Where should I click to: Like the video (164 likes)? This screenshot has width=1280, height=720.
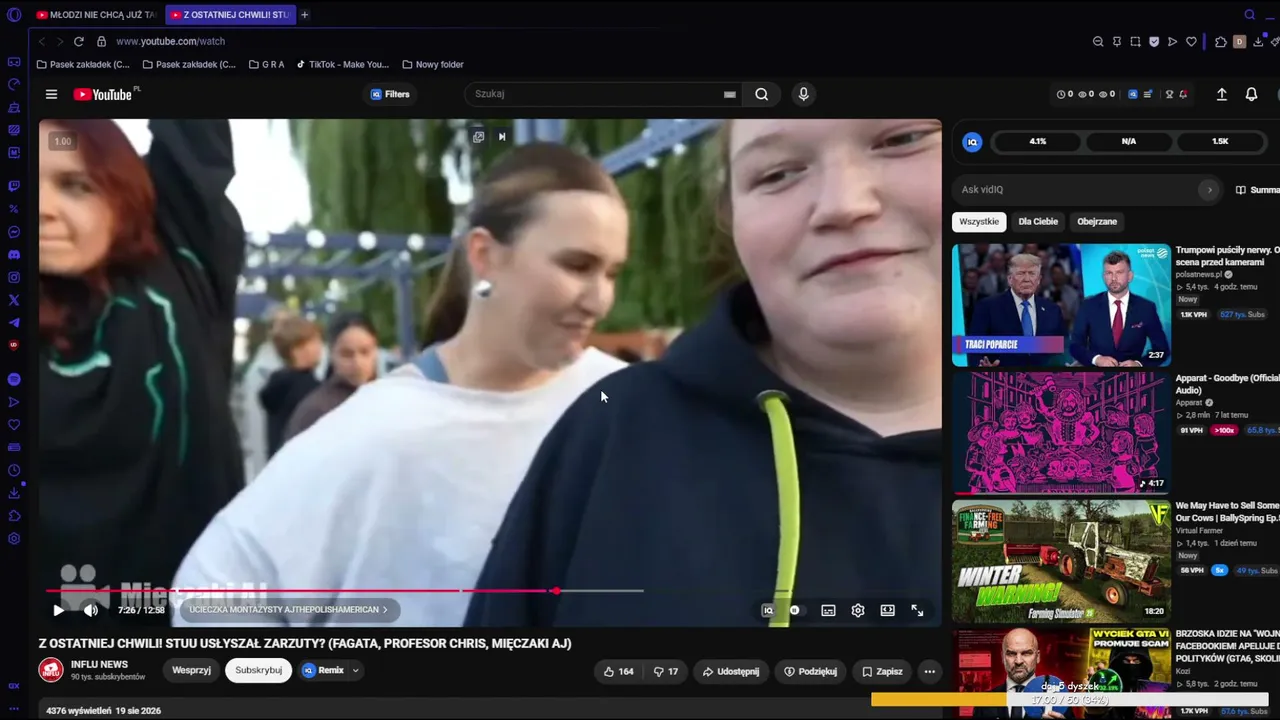point(618,671)
